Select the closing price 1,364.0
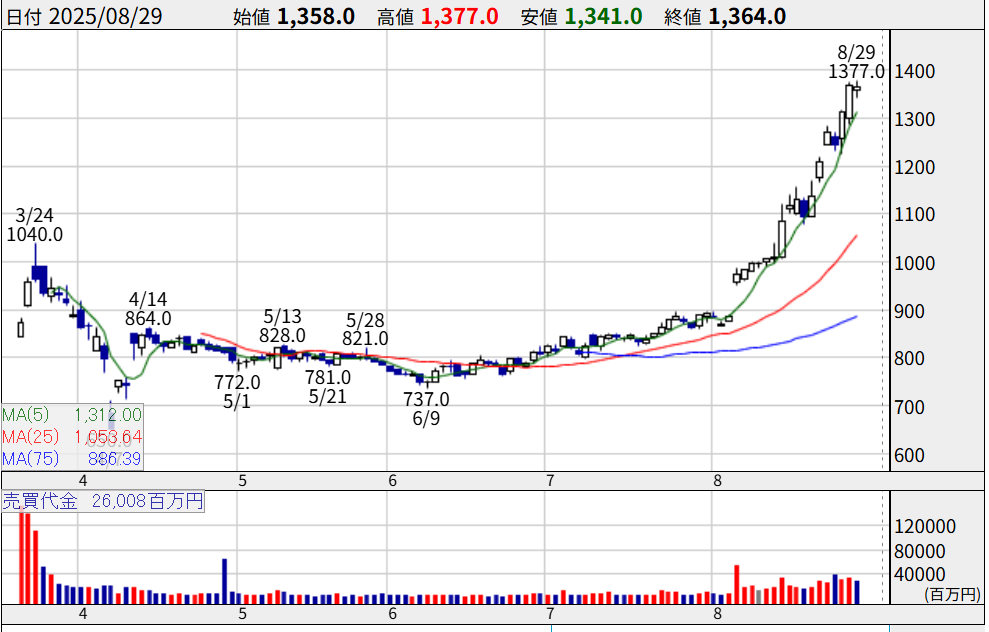The height and width of the screenshot is (632, 989). [x=747, y=16]
